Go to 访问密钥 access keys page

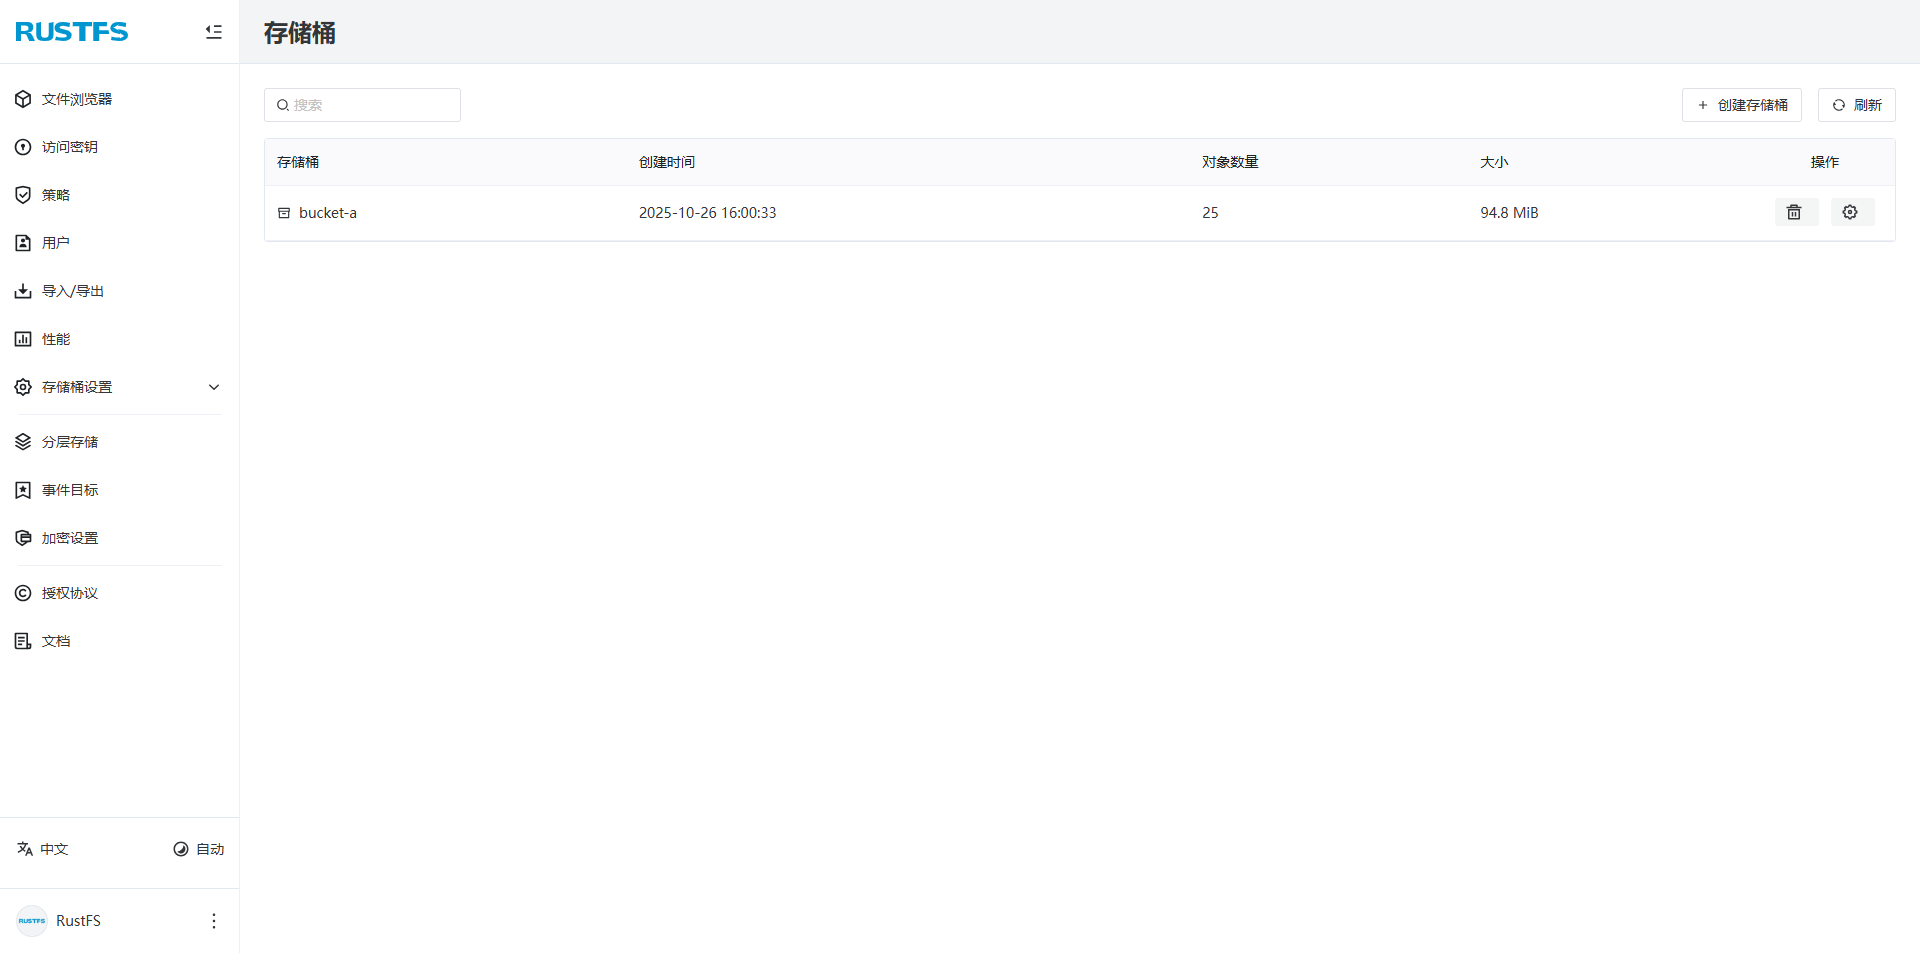point(69,147)
